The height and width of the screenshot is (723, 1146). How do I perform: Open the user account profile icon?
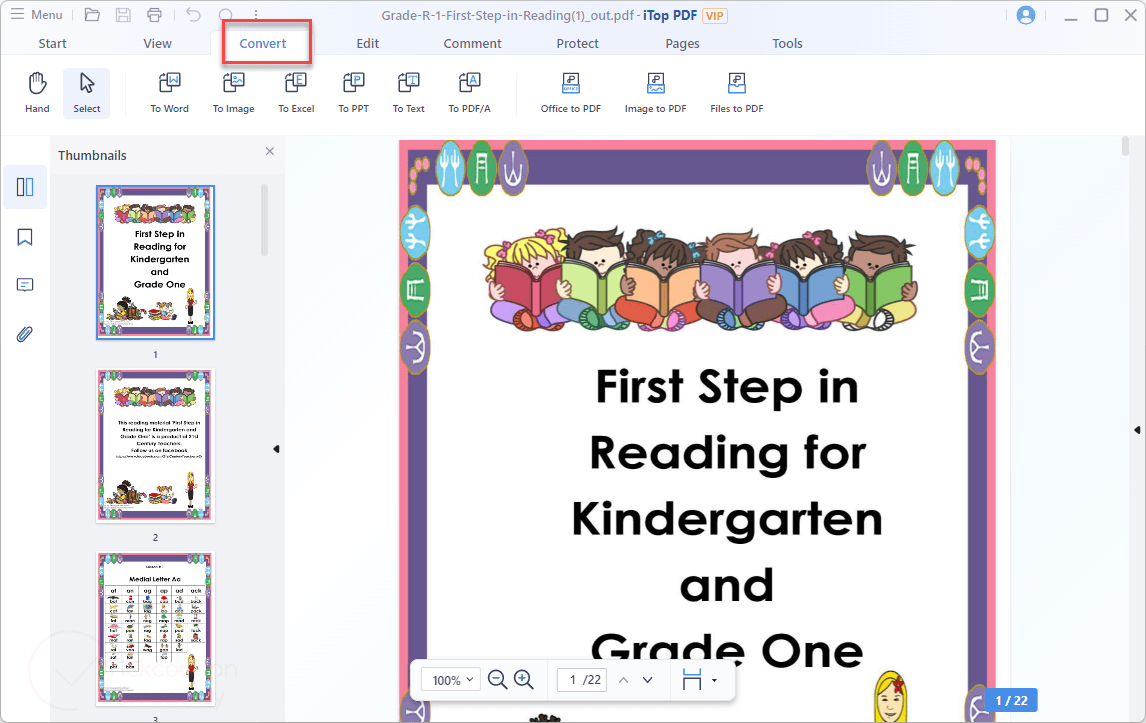pos(1026,15)
